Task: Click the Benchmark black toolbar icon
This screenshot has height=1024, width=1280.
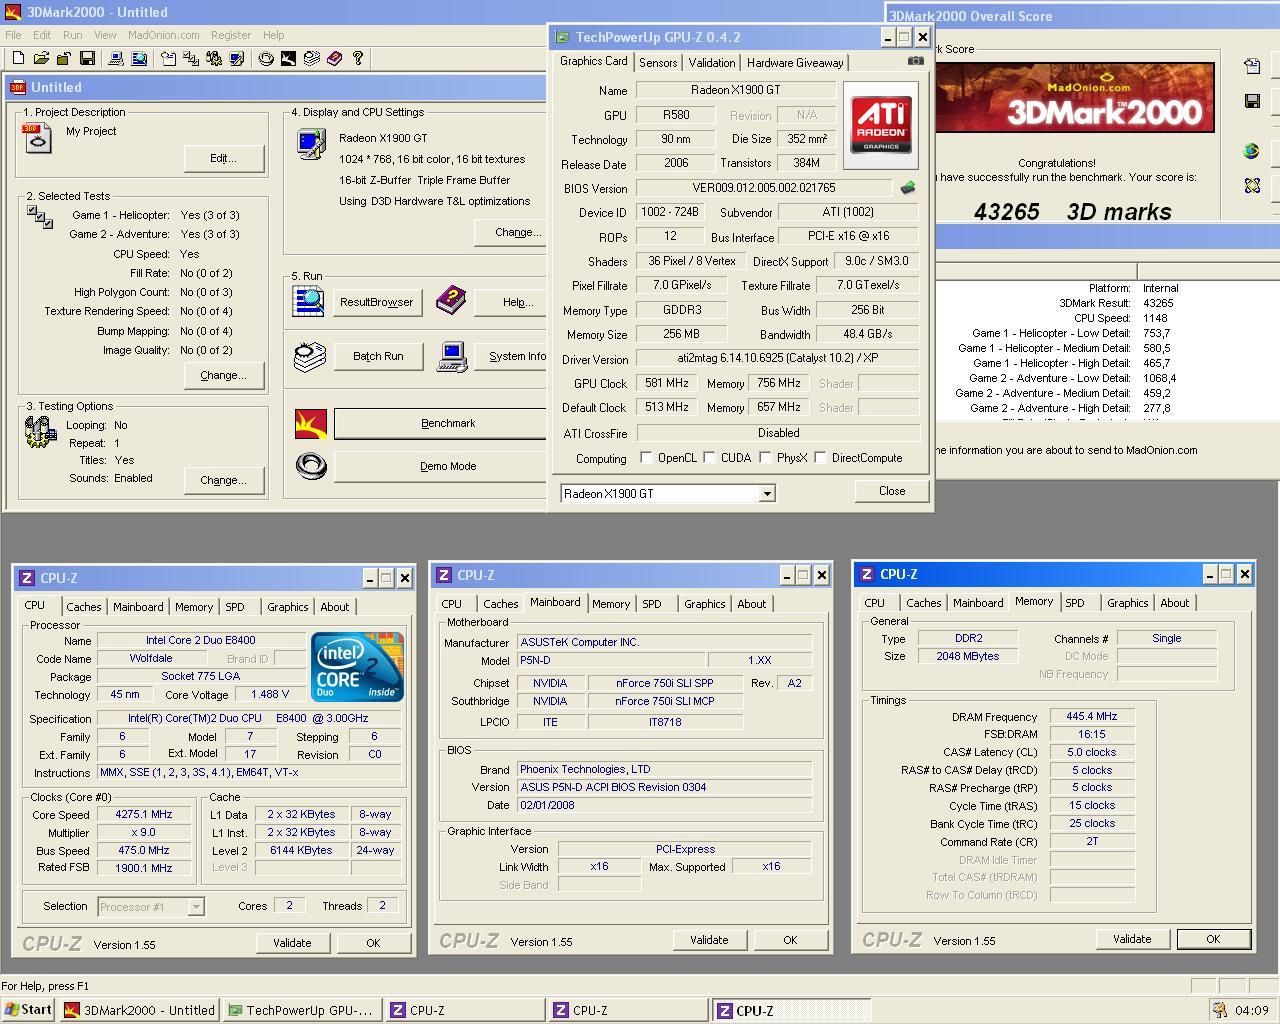Action: [288, 59]
